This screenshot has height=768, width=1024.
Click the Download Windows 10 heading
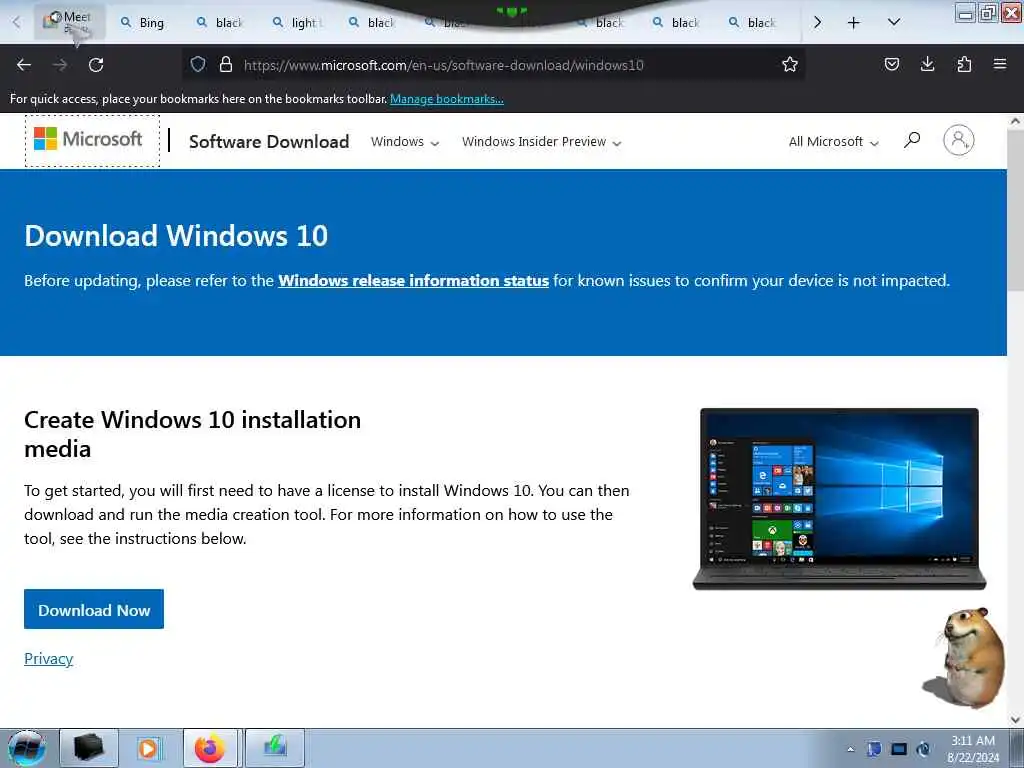click(x=176, y=236)
